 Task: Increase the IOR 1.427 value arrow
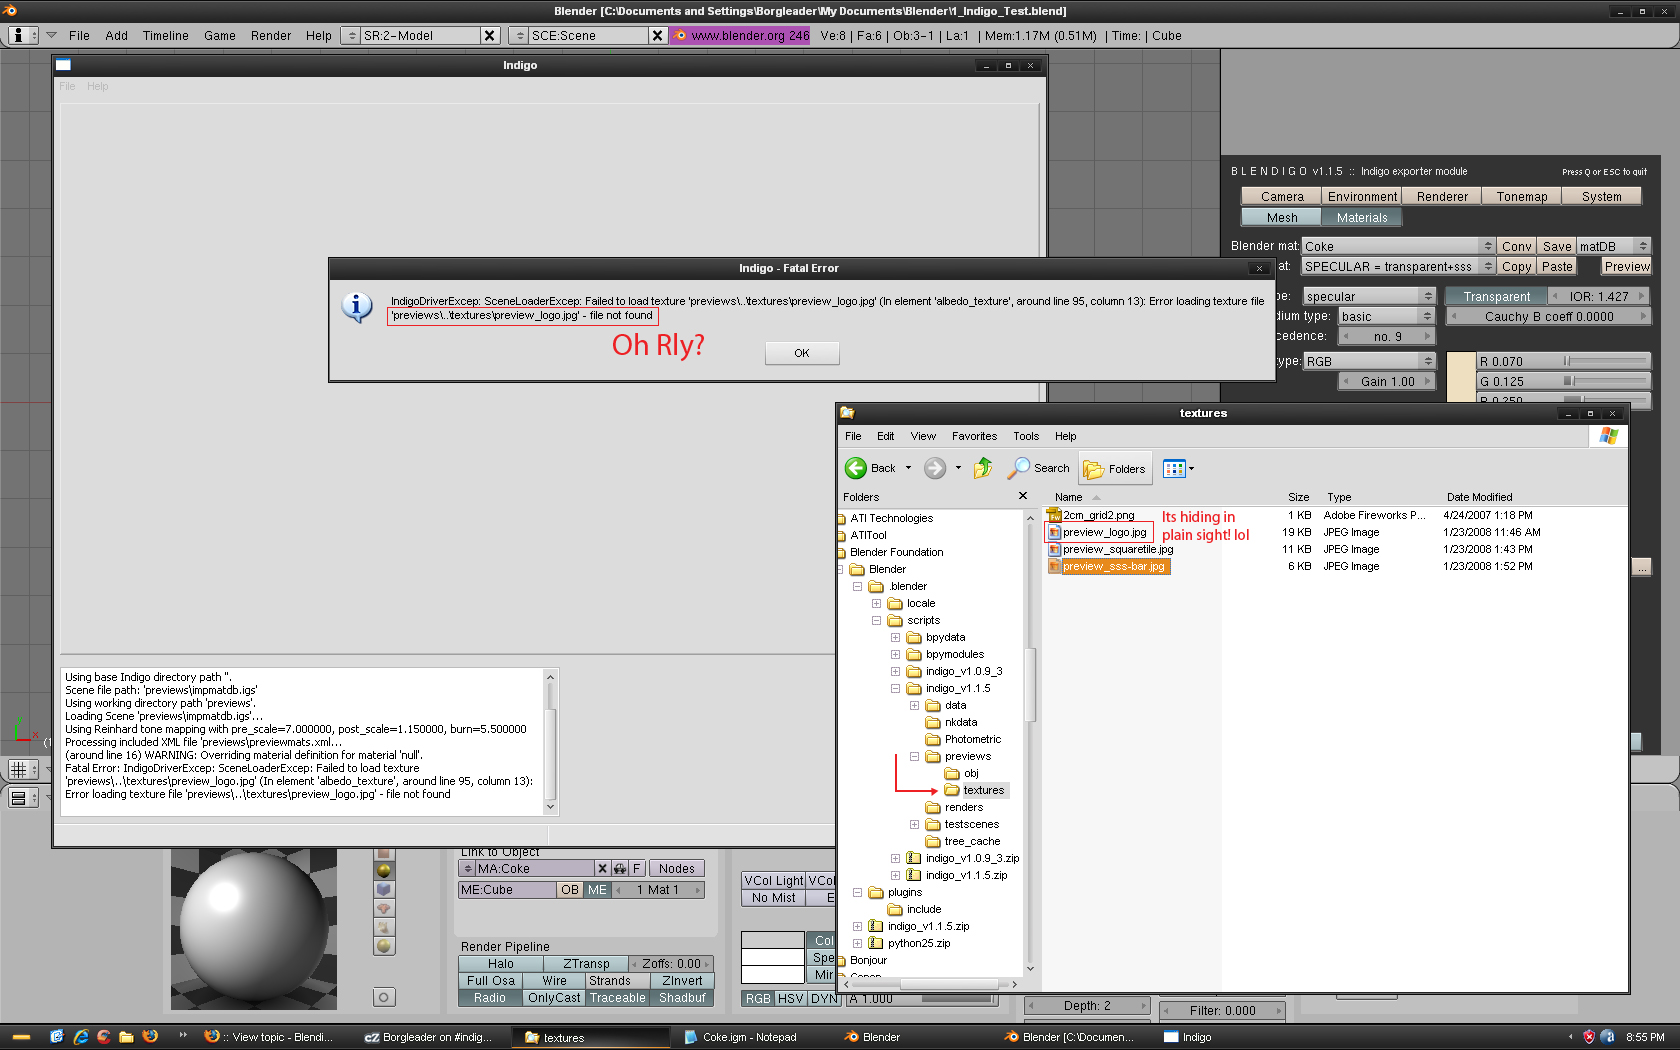coord(1641,296)
